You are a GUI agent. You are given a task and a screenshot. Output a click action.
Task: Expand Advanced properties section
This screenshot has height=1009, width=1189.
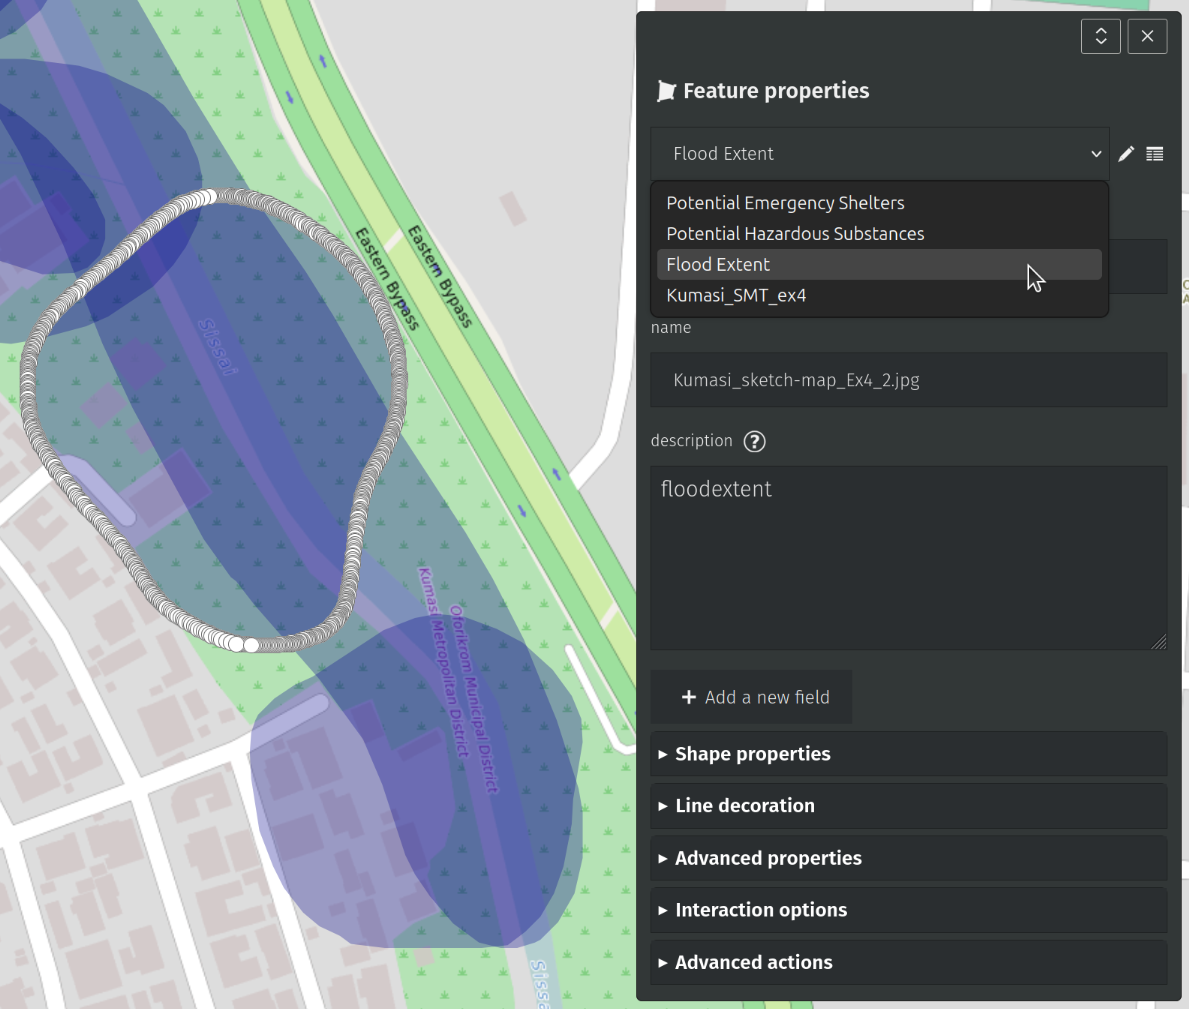(767, 858)
